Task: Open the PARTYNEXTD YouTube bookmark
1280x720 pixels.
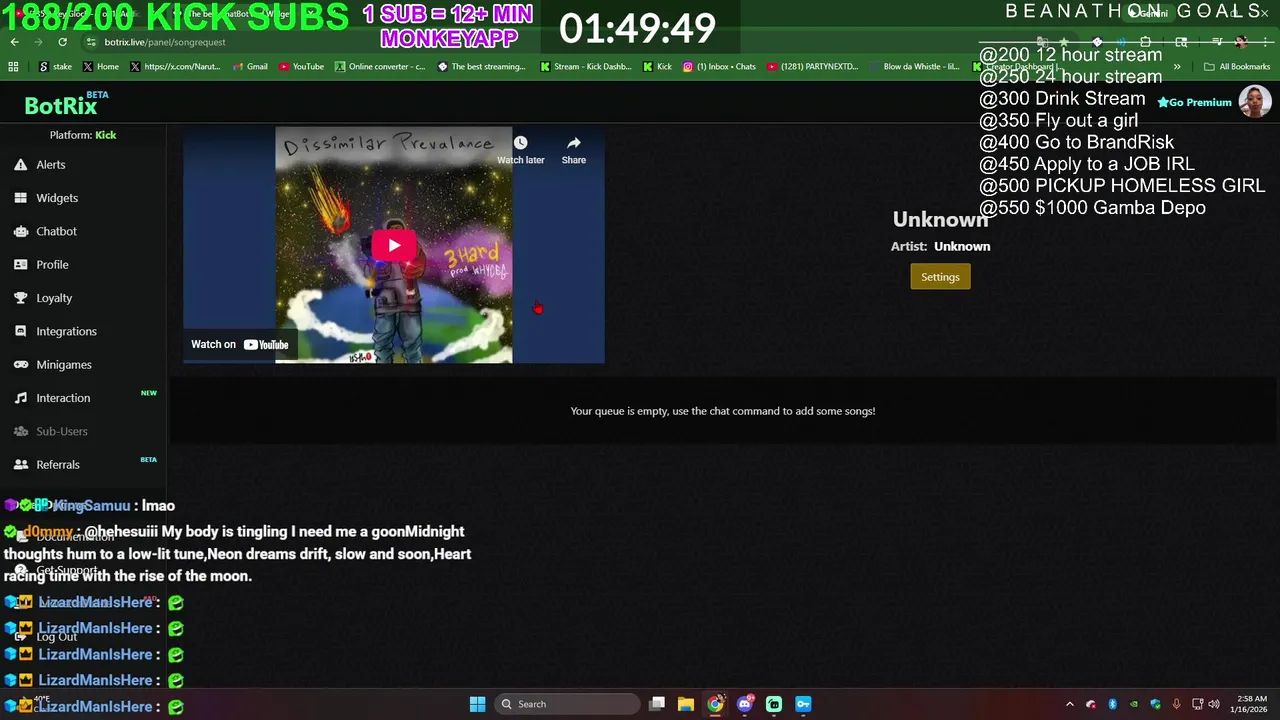Action: point(812,67)
